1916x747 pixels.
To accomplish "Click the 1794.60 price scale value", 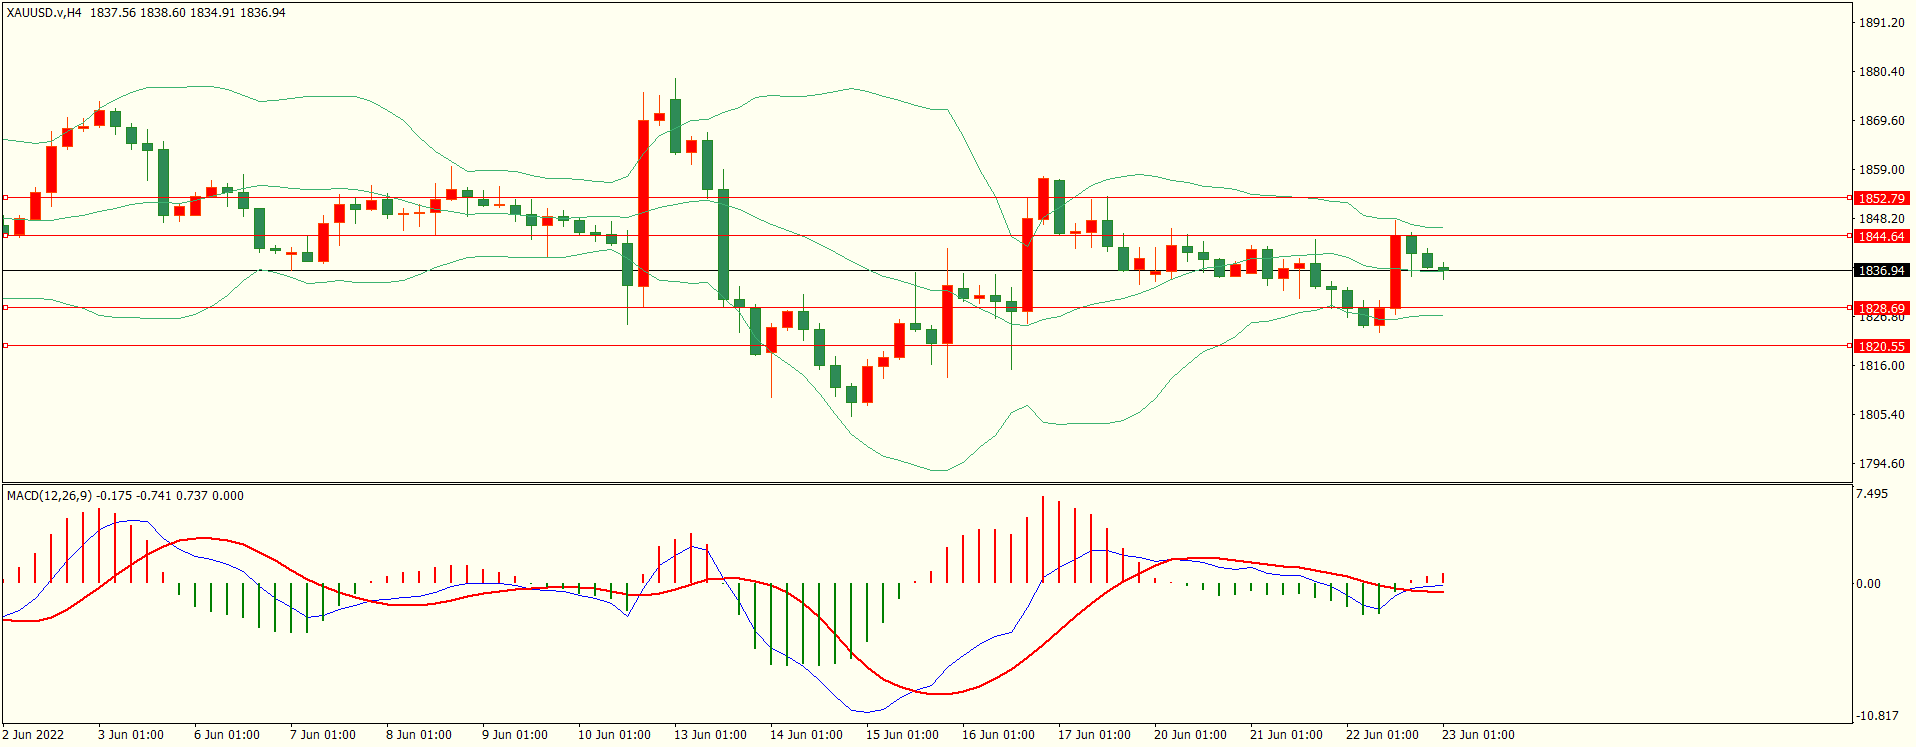I will coord(1881,464).
